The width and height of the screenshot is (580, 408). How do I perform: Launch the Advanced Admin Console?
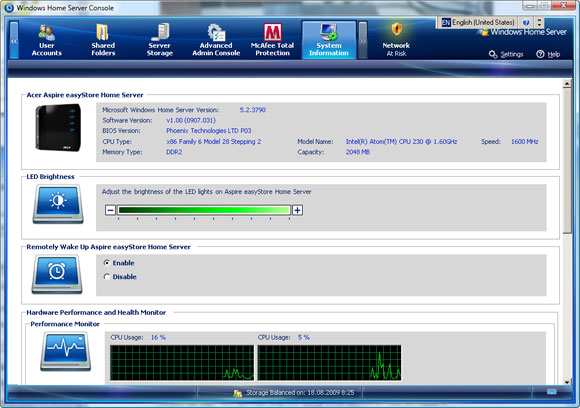tap(216, 40)
